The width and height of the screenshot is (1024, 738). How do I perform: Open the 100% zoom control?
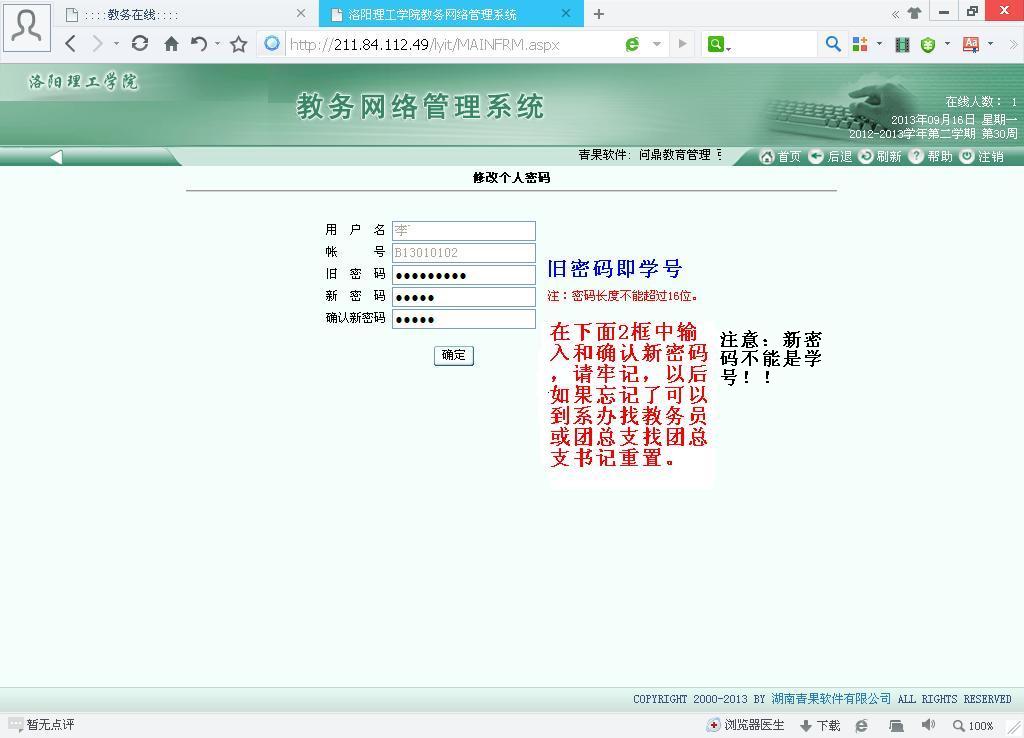(973, 726)
